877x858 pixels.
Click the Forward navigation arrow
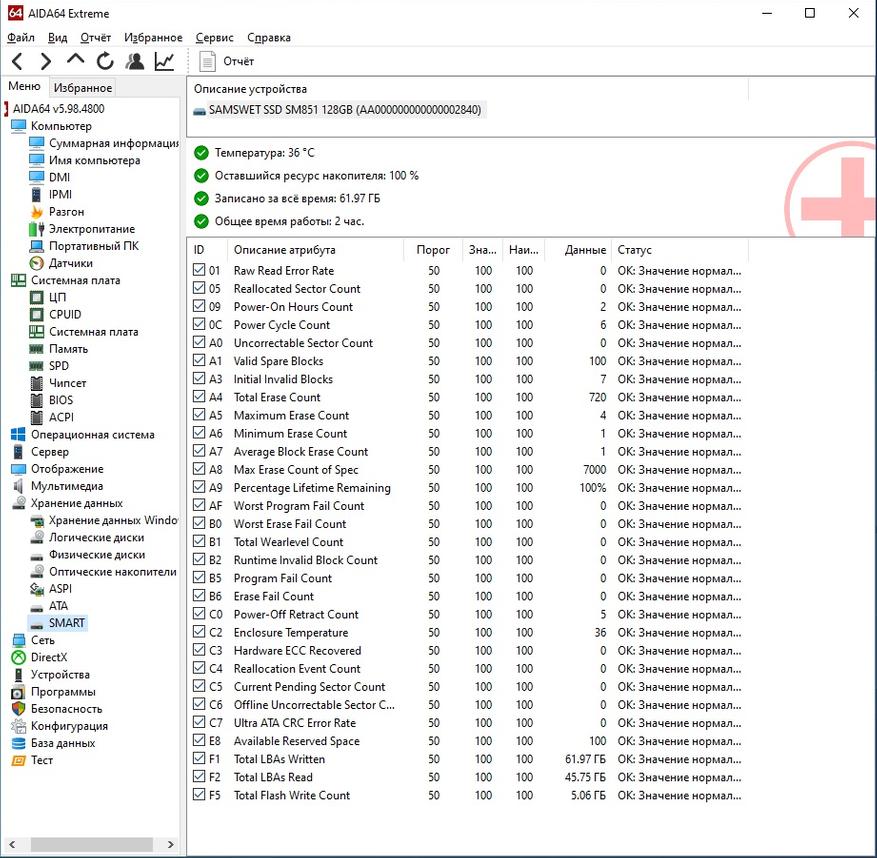coord(46,61)
